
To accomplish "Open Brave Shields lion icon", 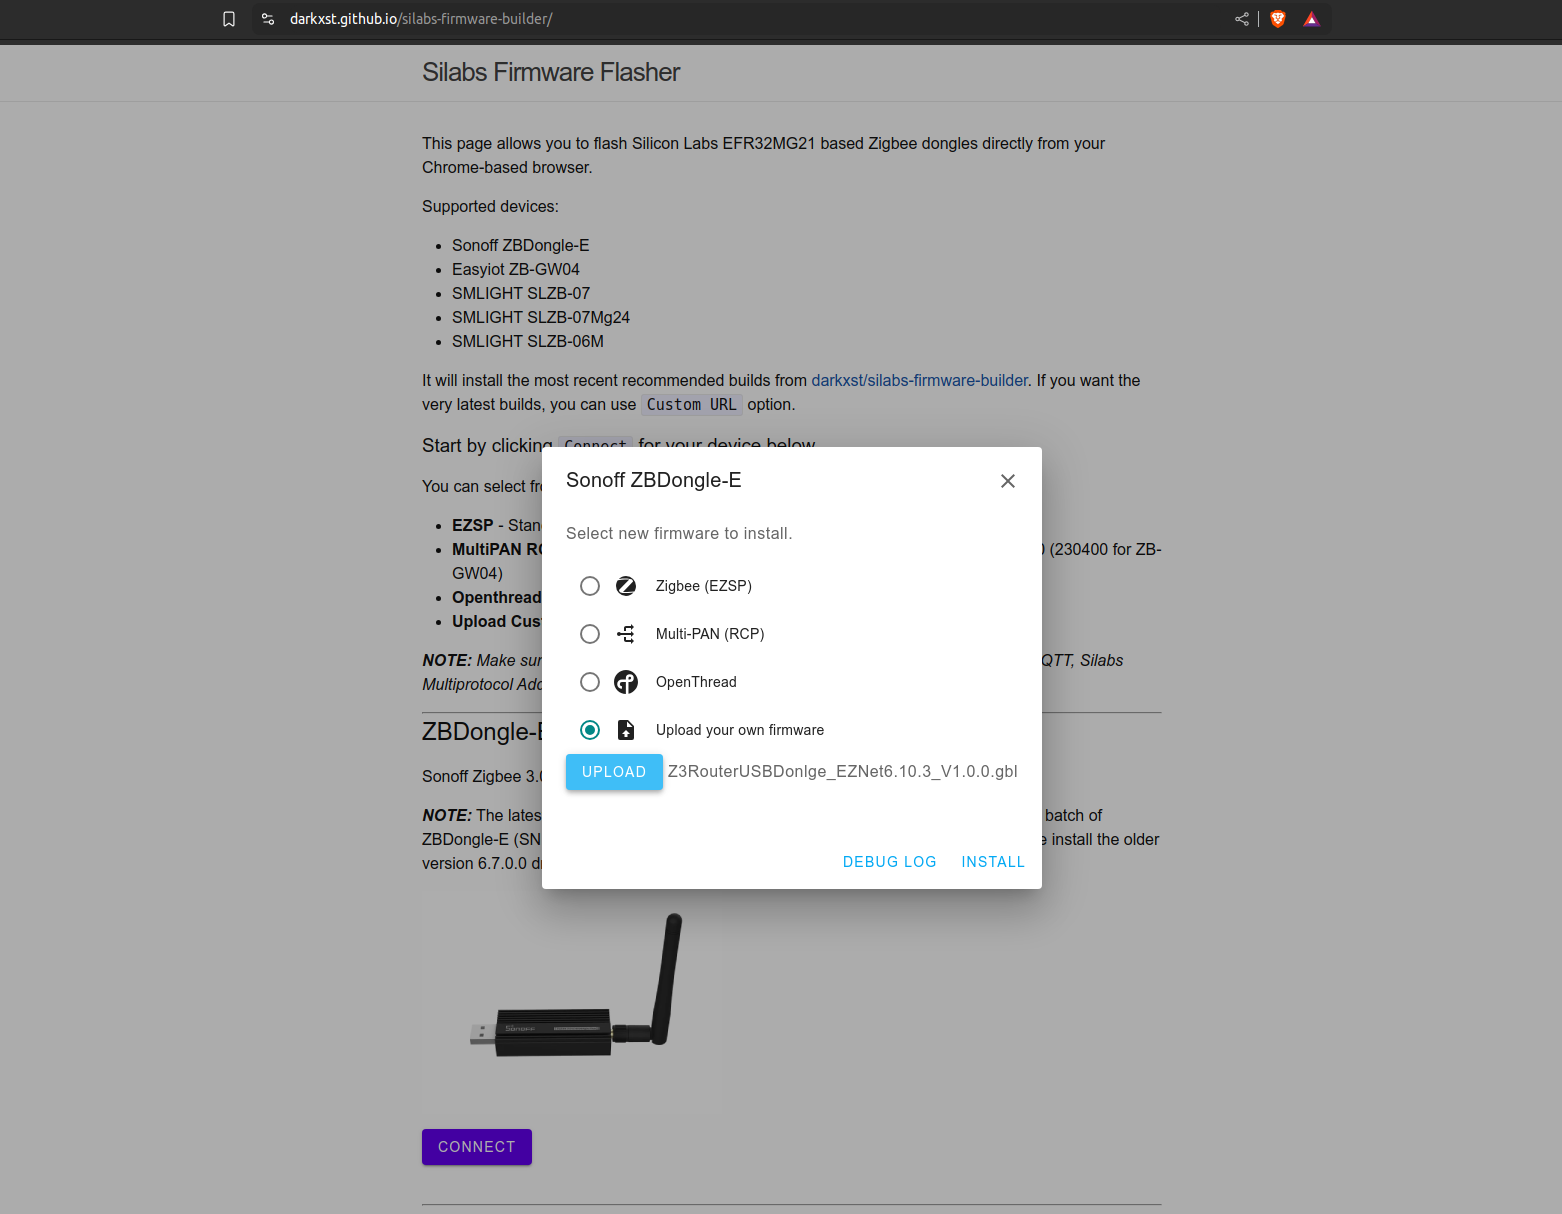I will [1278, 19].
